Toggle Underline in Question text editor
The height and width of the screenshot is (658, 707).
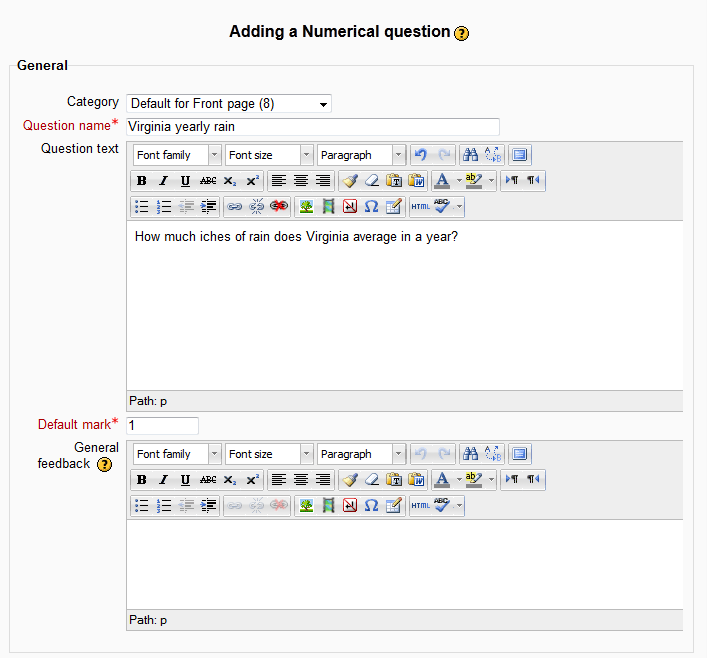[x=185, y=181]
